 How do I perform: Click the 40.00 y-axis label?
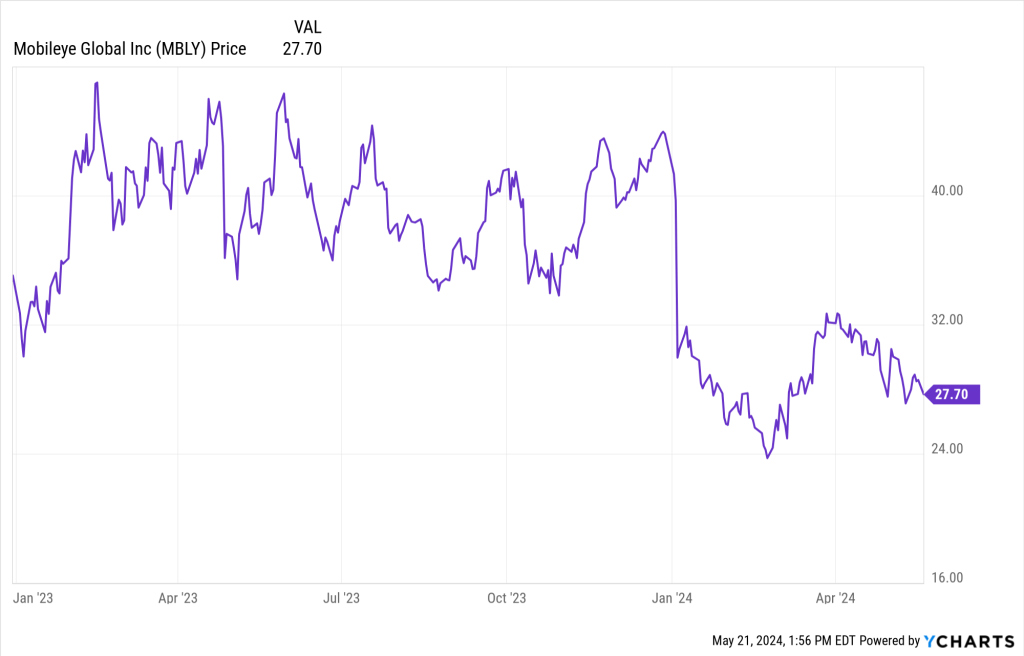click(946, 191)
